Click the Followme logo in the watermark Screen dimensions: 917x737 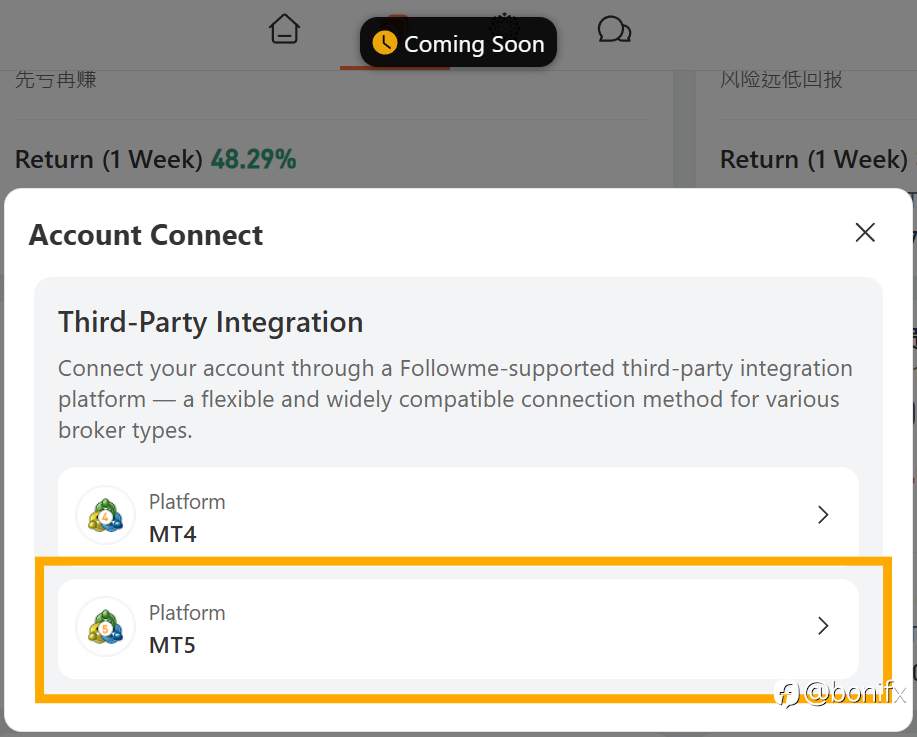(789, 694)
